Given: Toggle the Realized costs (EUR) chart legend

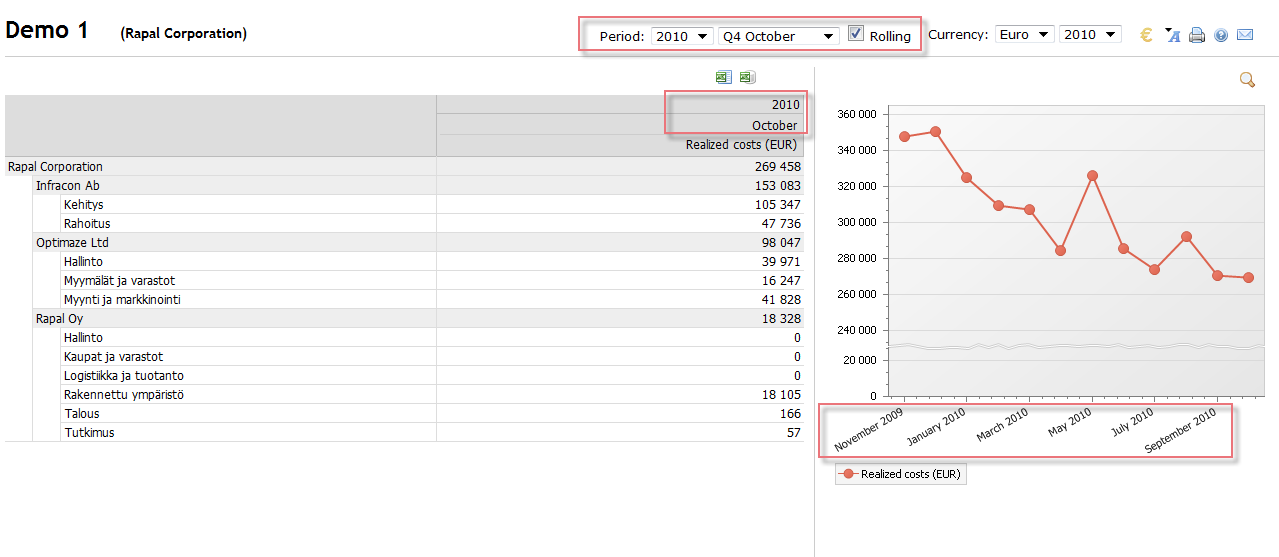Looking at the screenshot, I should tap(901, 474).
